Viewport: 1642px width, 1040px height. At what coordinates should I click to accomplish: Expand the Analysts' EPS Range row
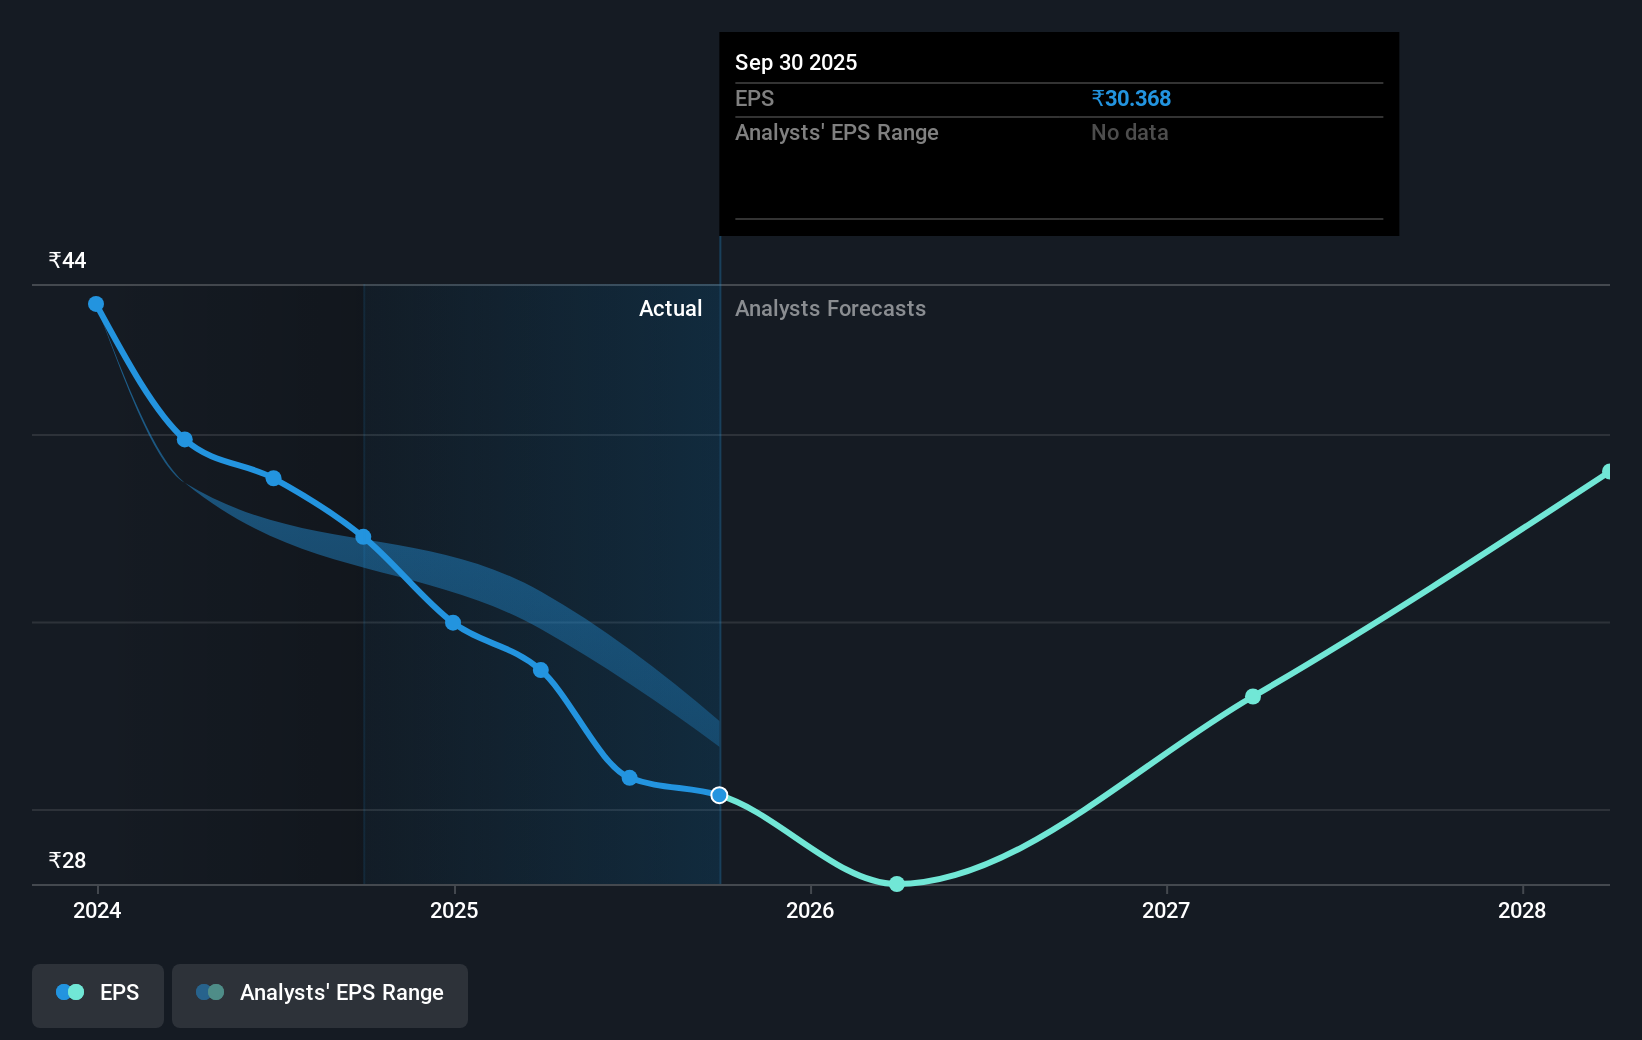(x=837, y=132)
